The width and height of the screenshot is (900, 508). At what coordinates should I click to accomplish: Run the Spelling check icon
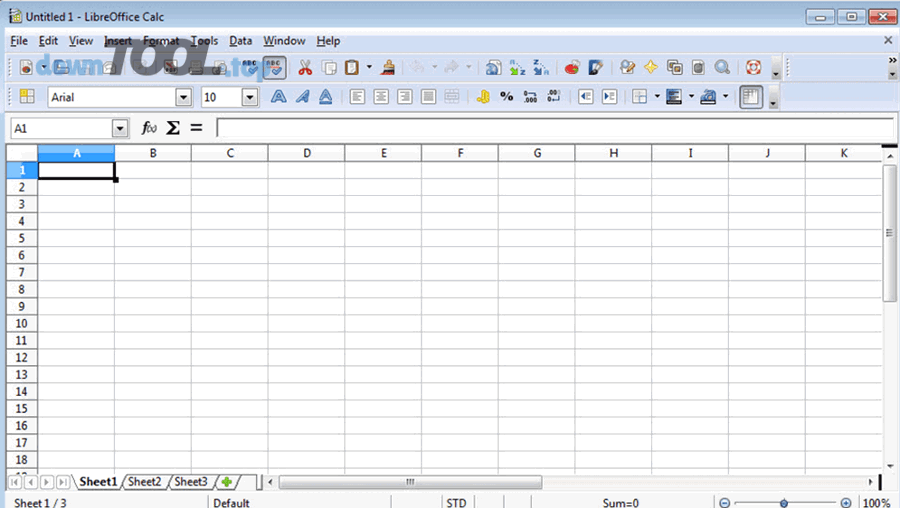tap(250, 68)
